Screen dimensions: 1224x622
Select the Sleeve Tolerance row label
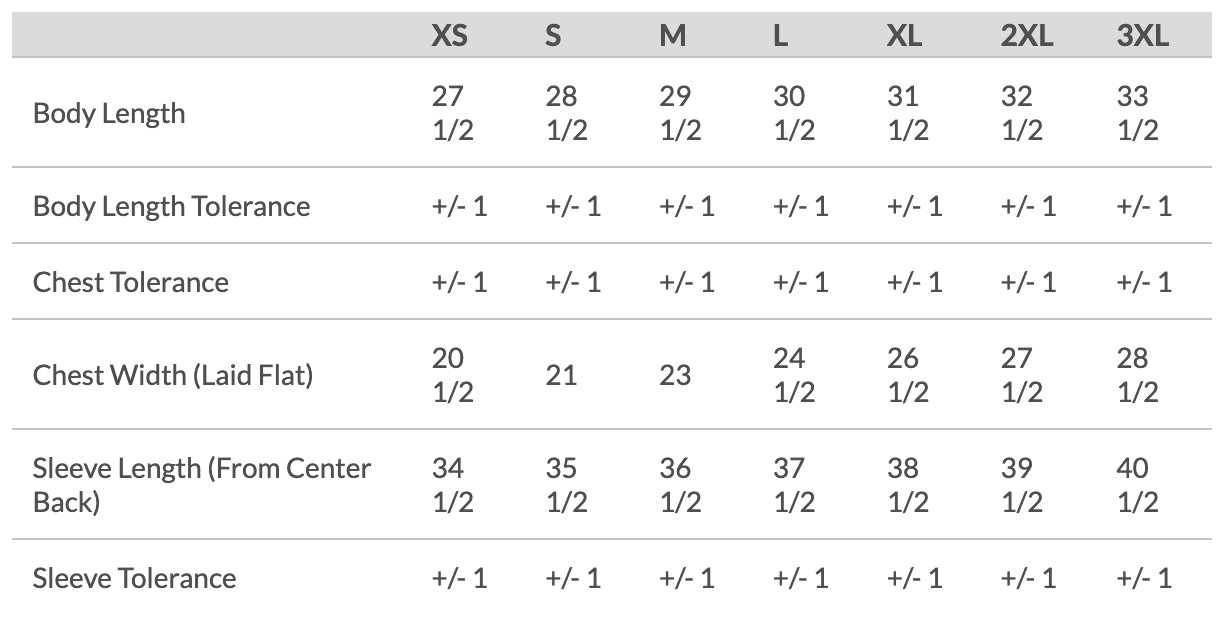point(134,578)
